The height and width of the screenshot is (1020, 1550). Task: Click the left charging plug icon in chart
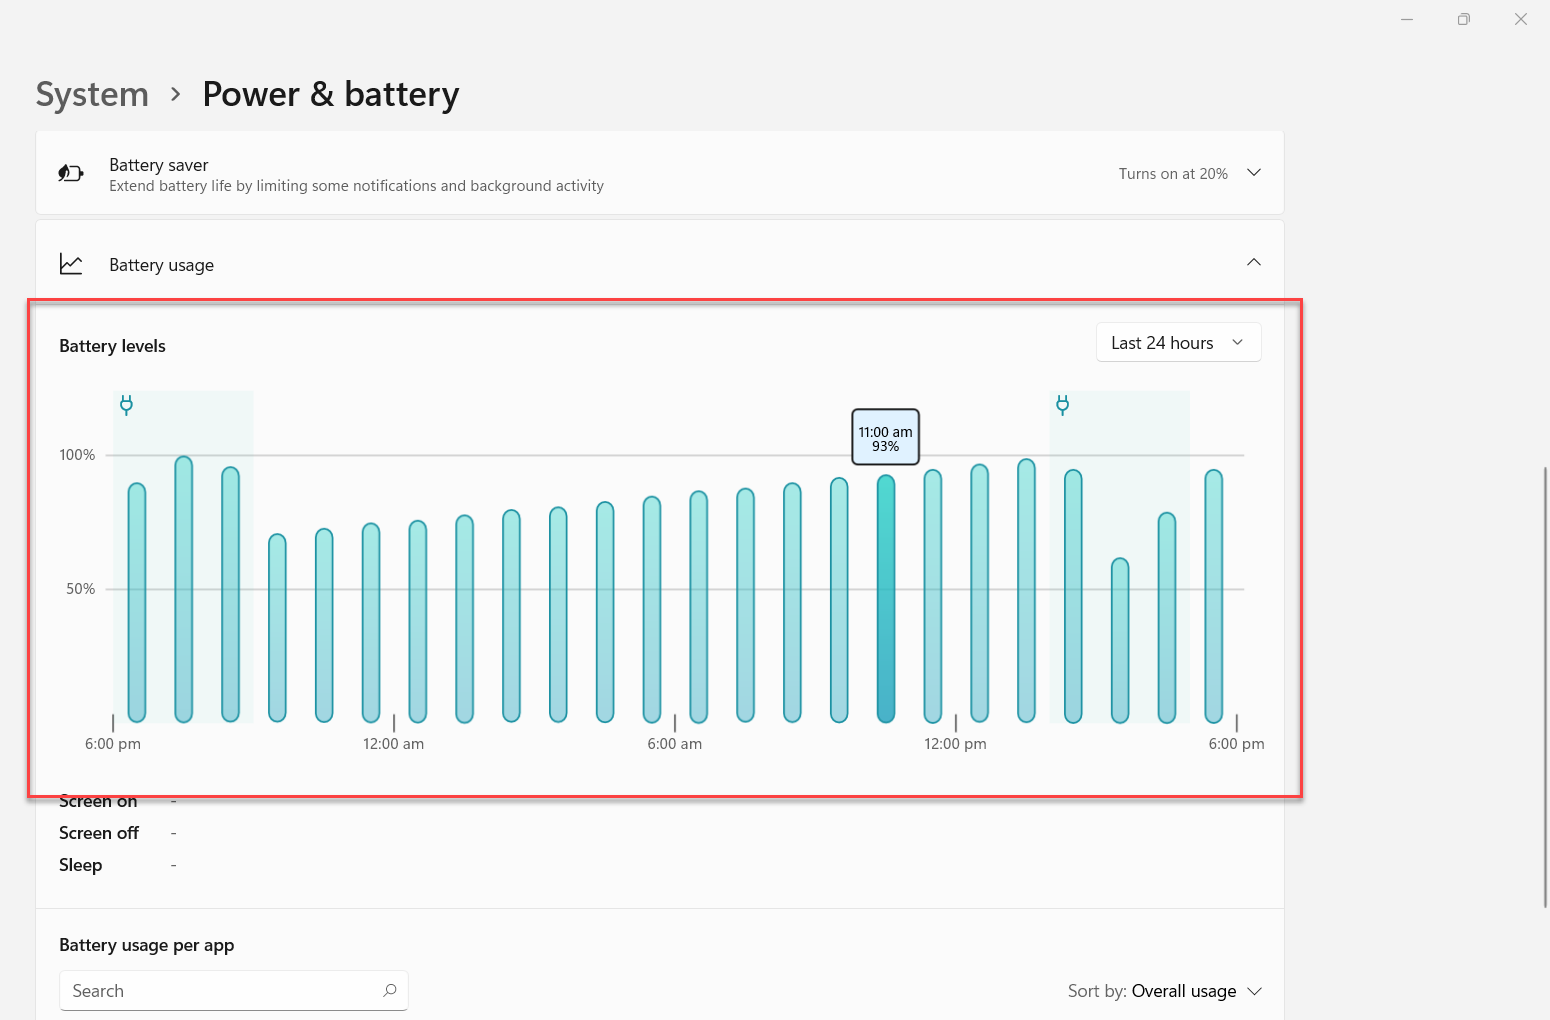pos(126,404)
